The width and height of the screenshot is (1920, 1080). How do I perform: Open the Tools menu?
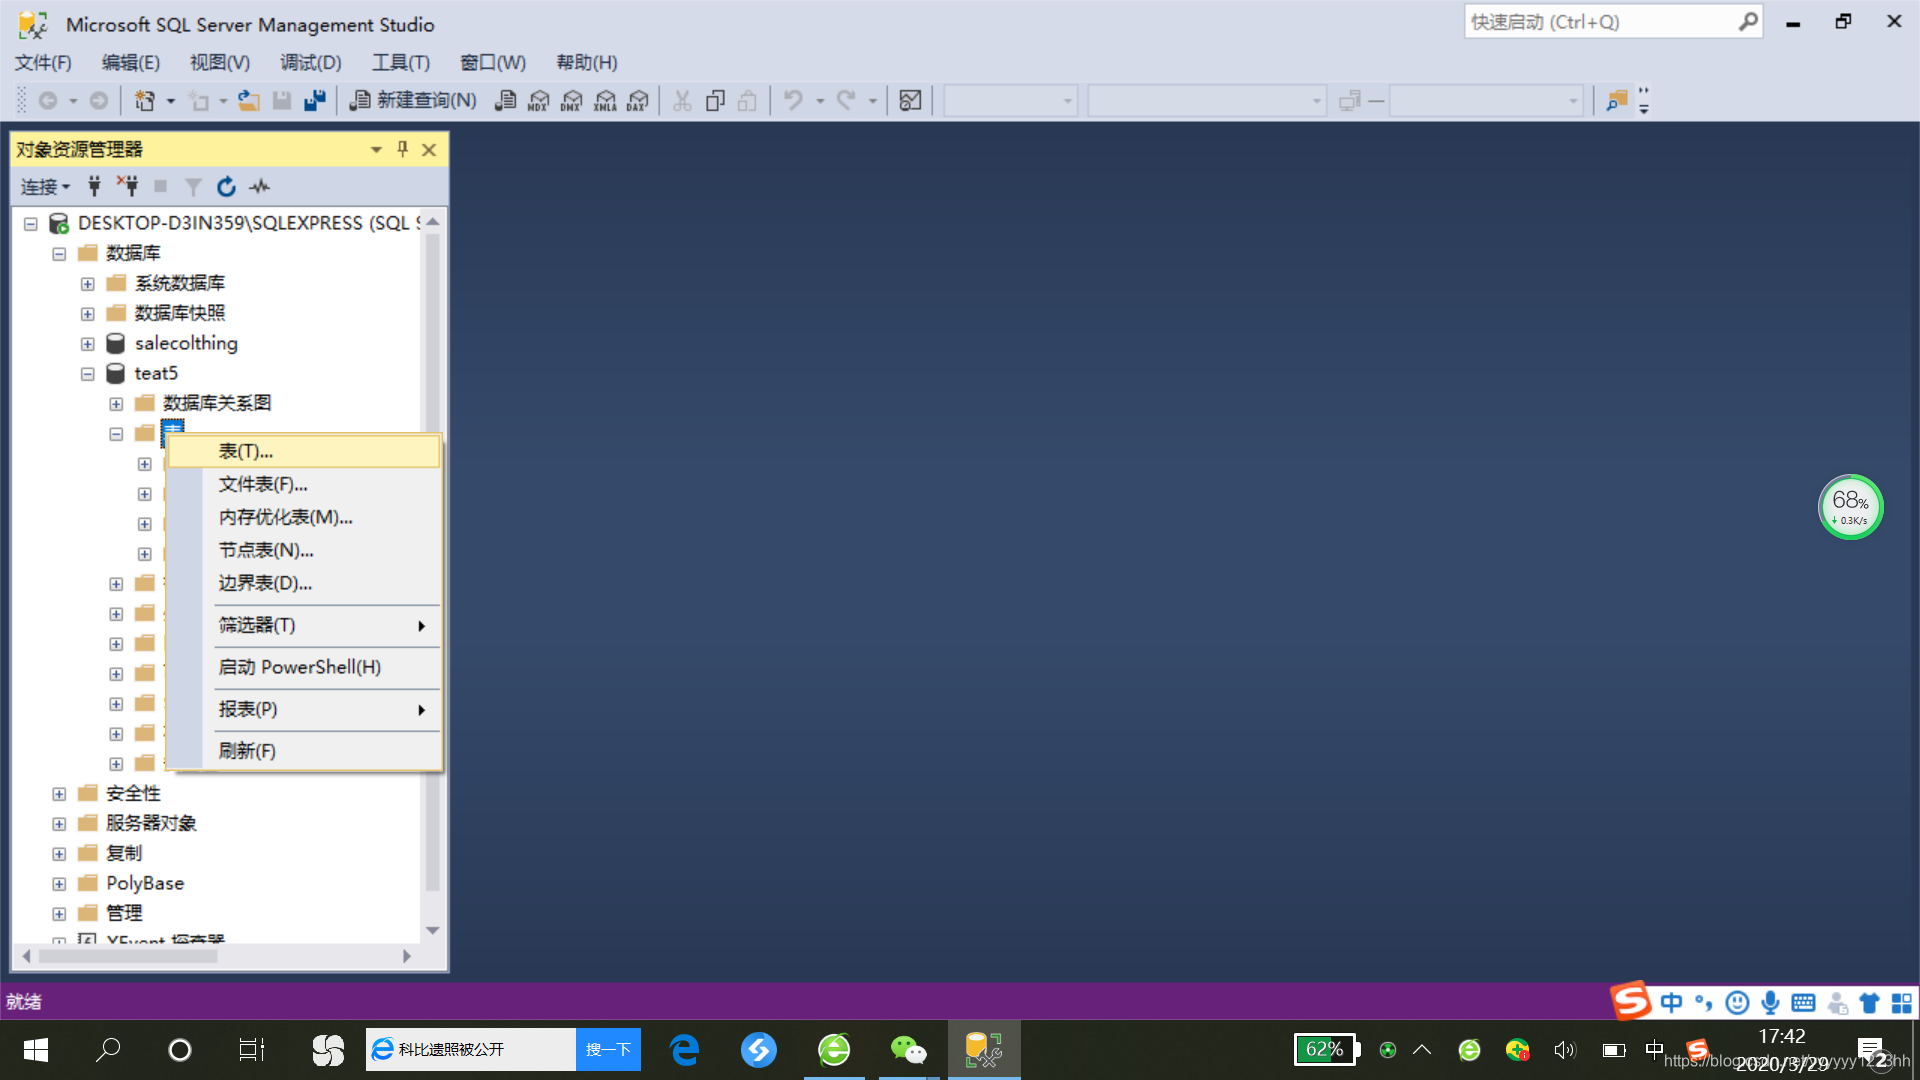point(401,62)
